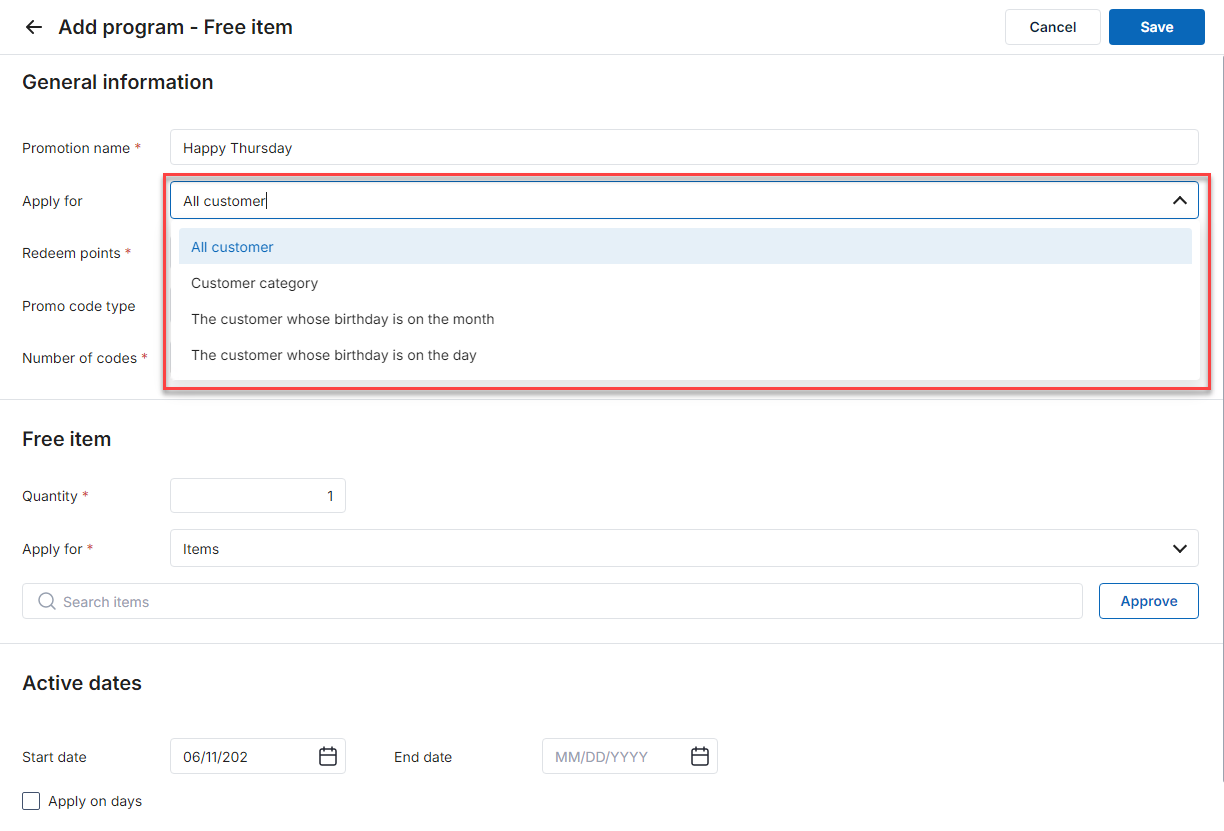Open the Apply for Items combo box

(x=684, y=549)
